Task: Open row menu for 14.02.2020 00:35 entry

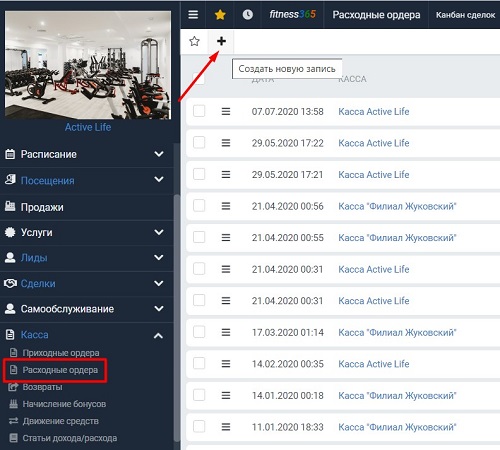Action: (x=226, y=364)
